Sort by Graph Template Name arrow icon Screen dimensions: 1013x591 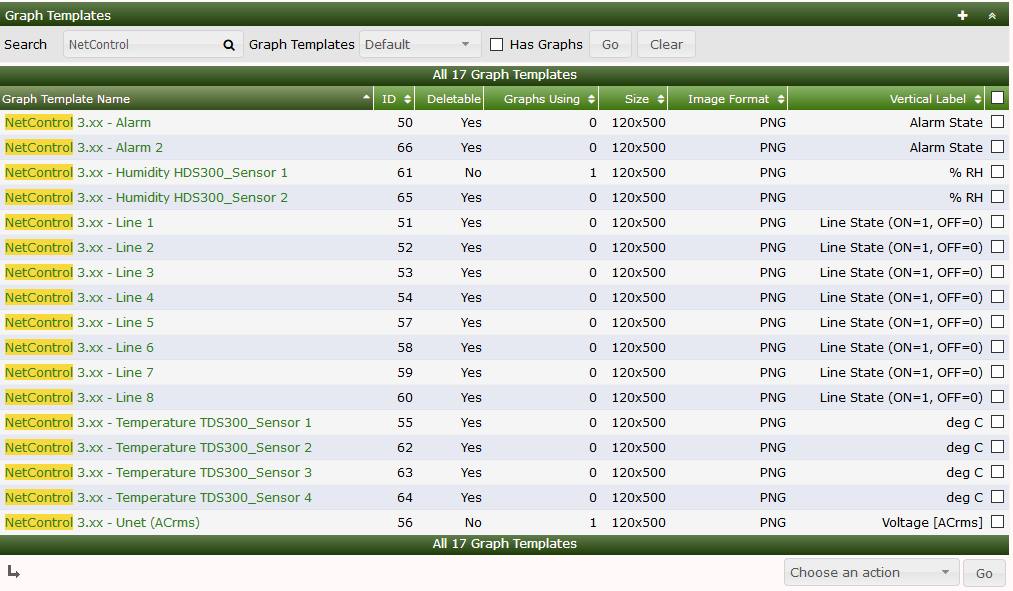click(x=366, y=98)
